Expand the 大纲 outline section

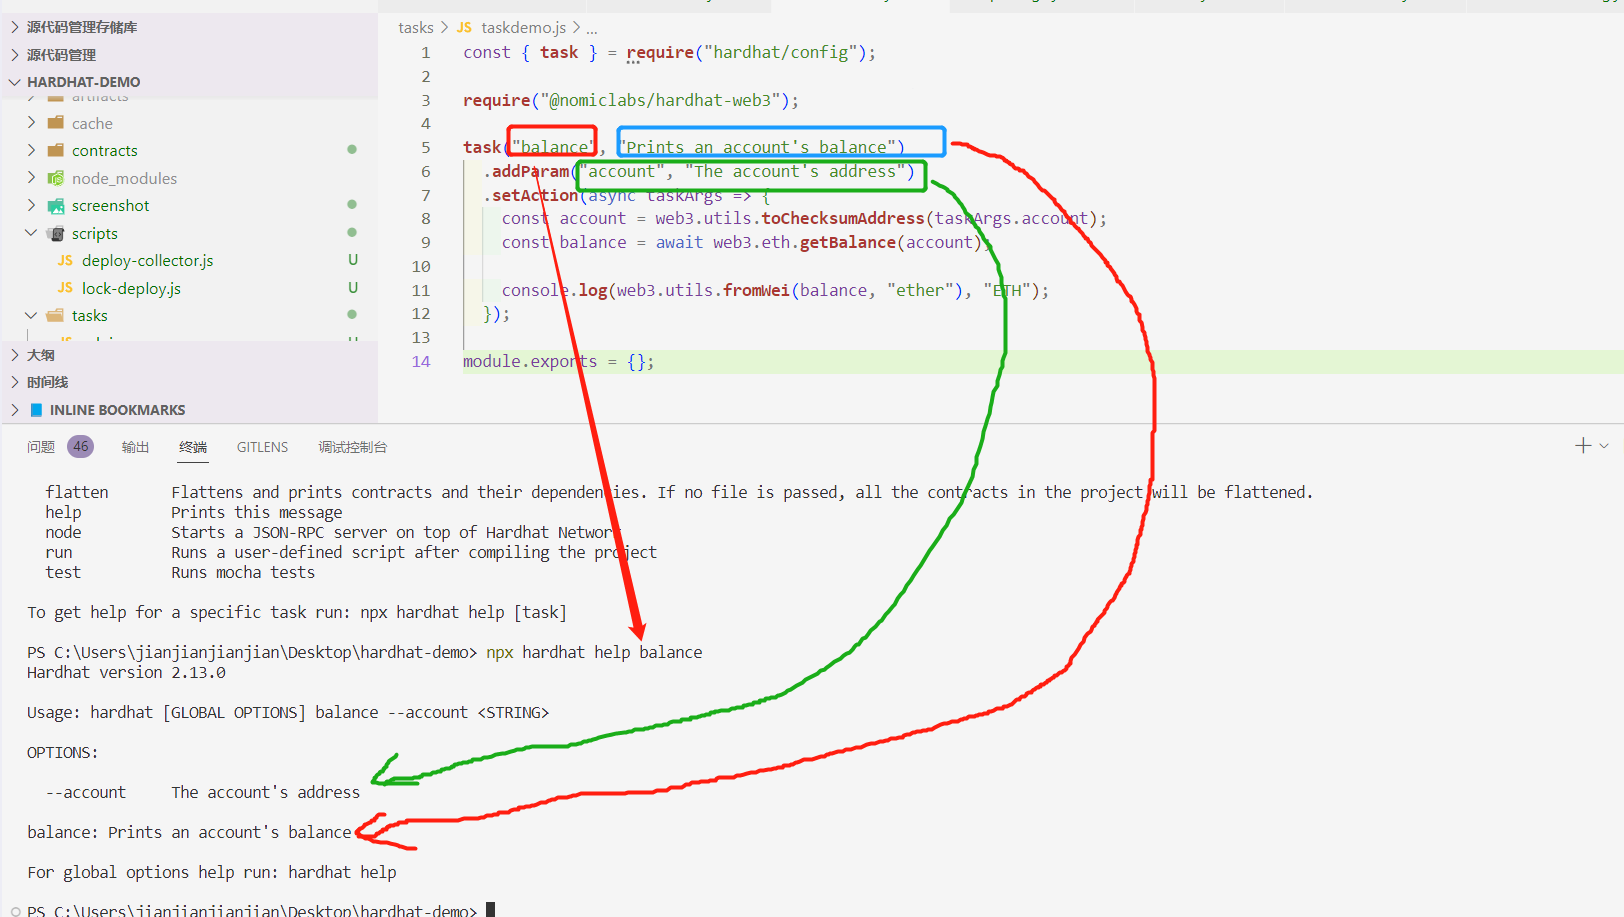tap(14, 355)
